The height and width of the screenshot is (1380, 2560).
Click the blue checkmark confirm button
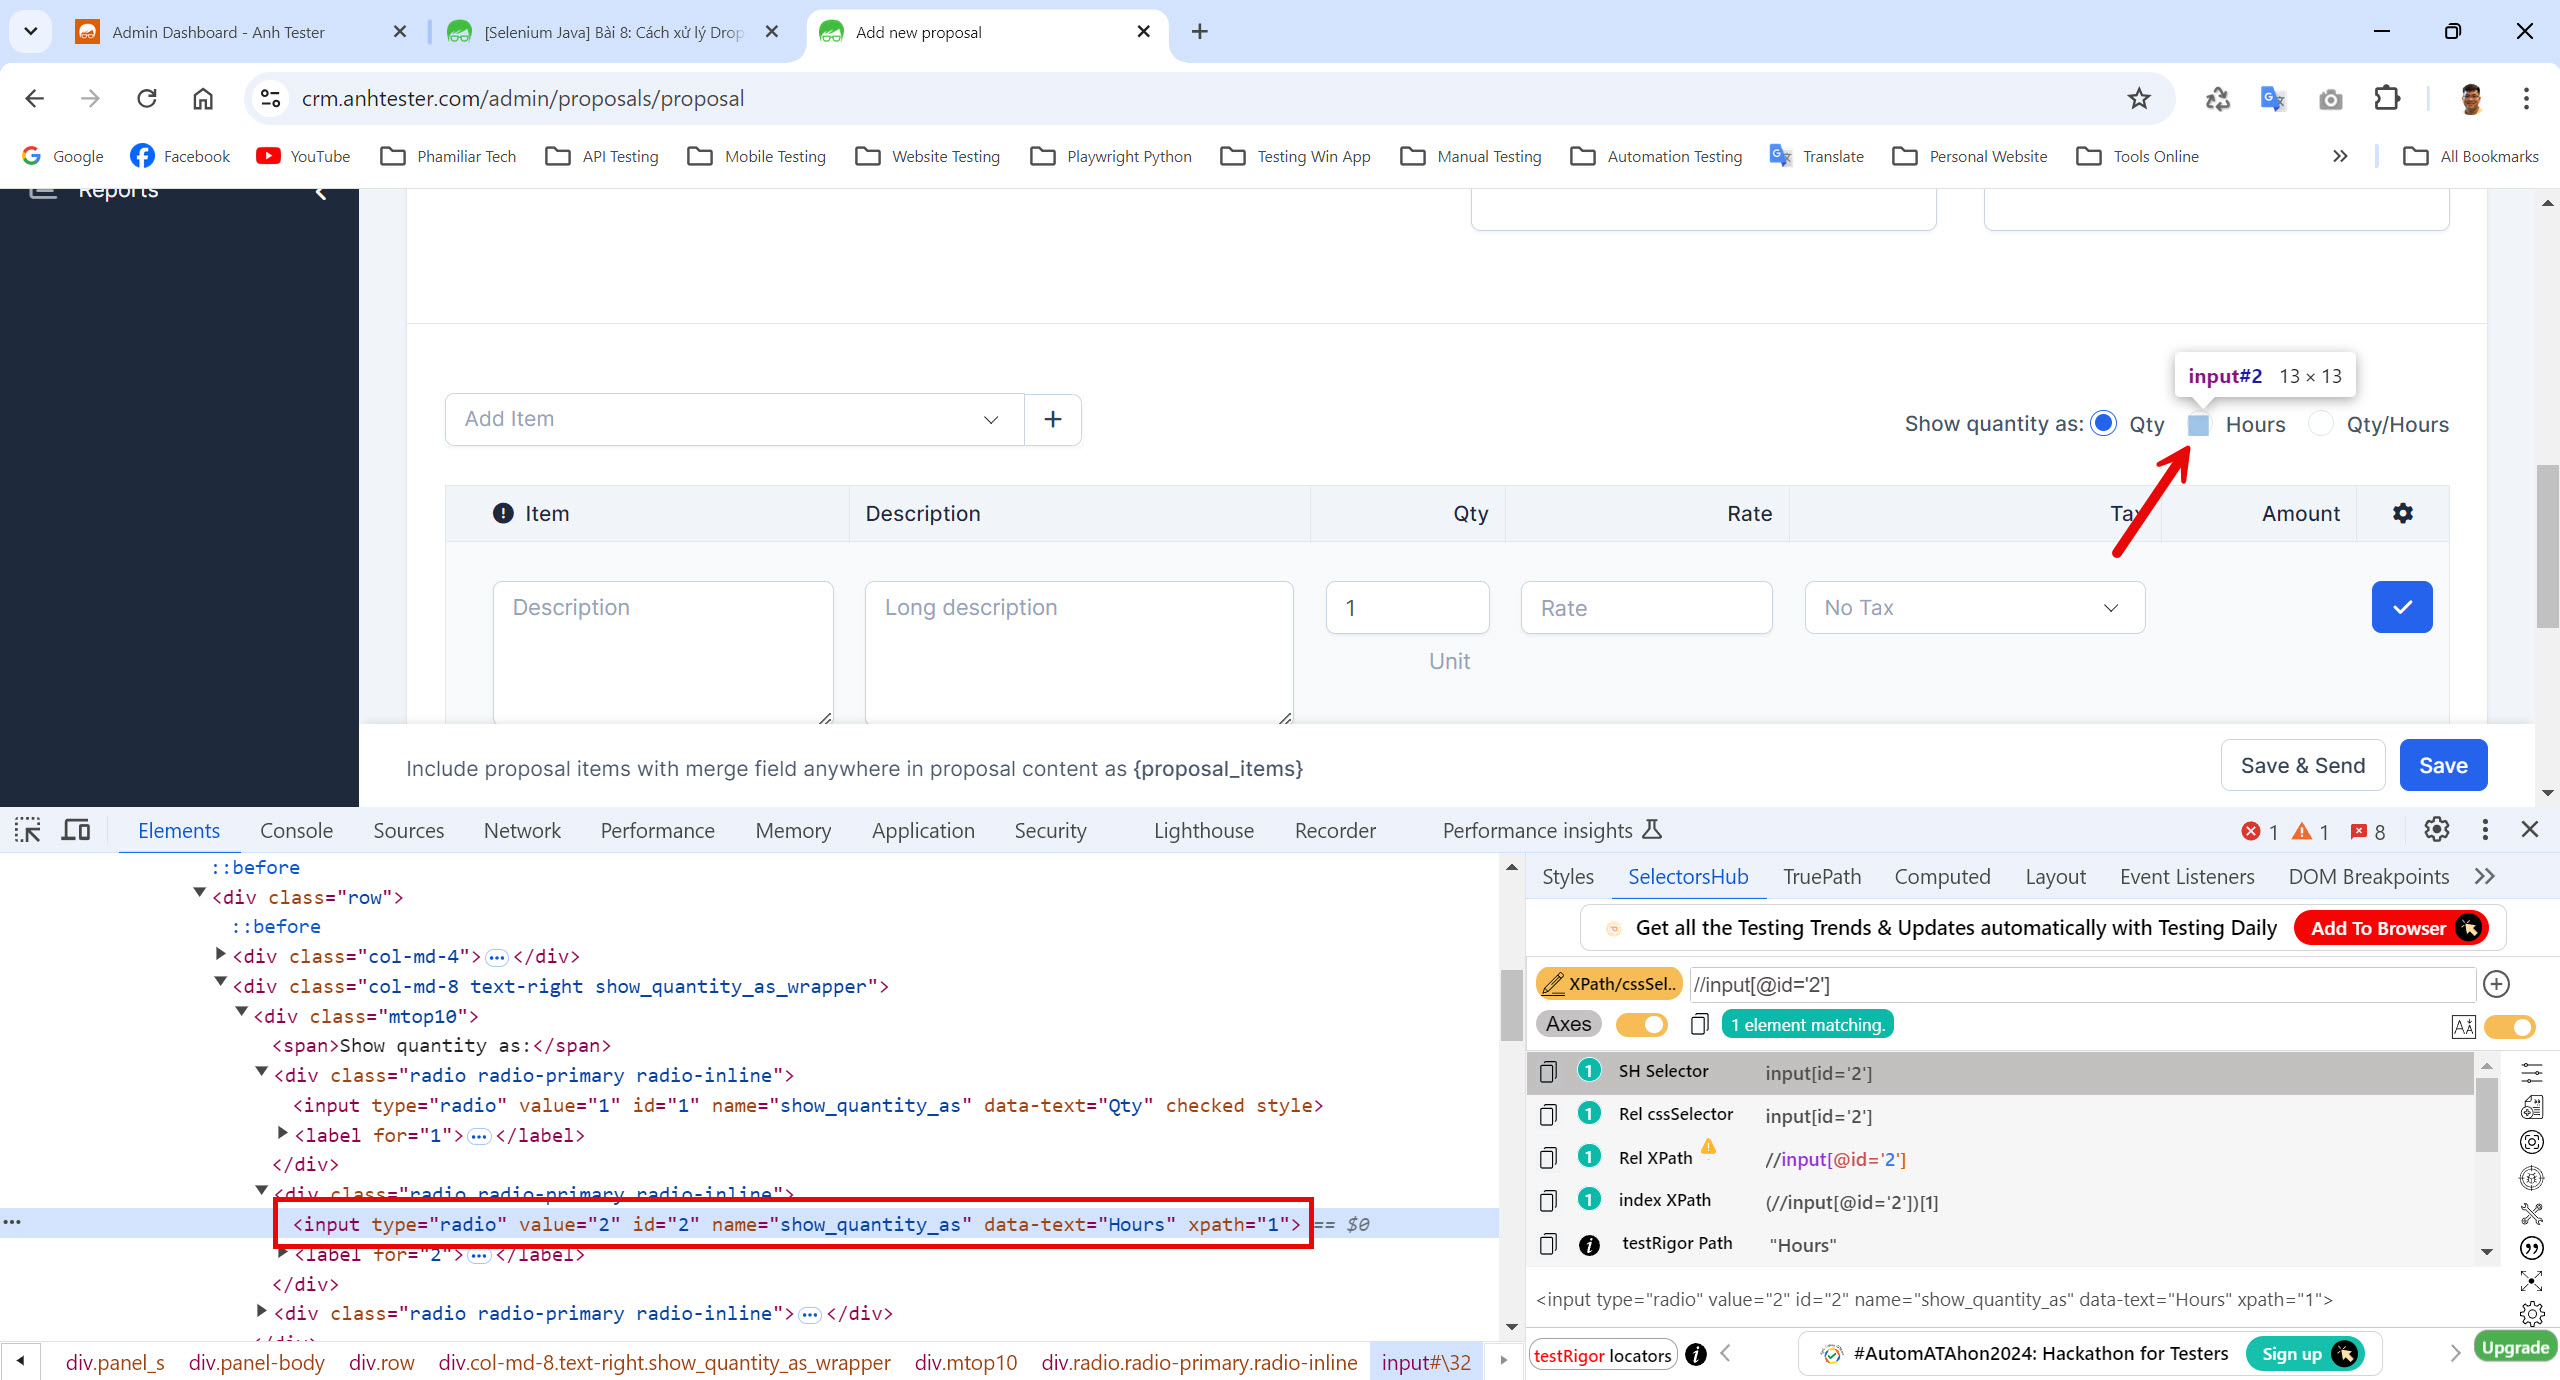tap(2400, 607)
